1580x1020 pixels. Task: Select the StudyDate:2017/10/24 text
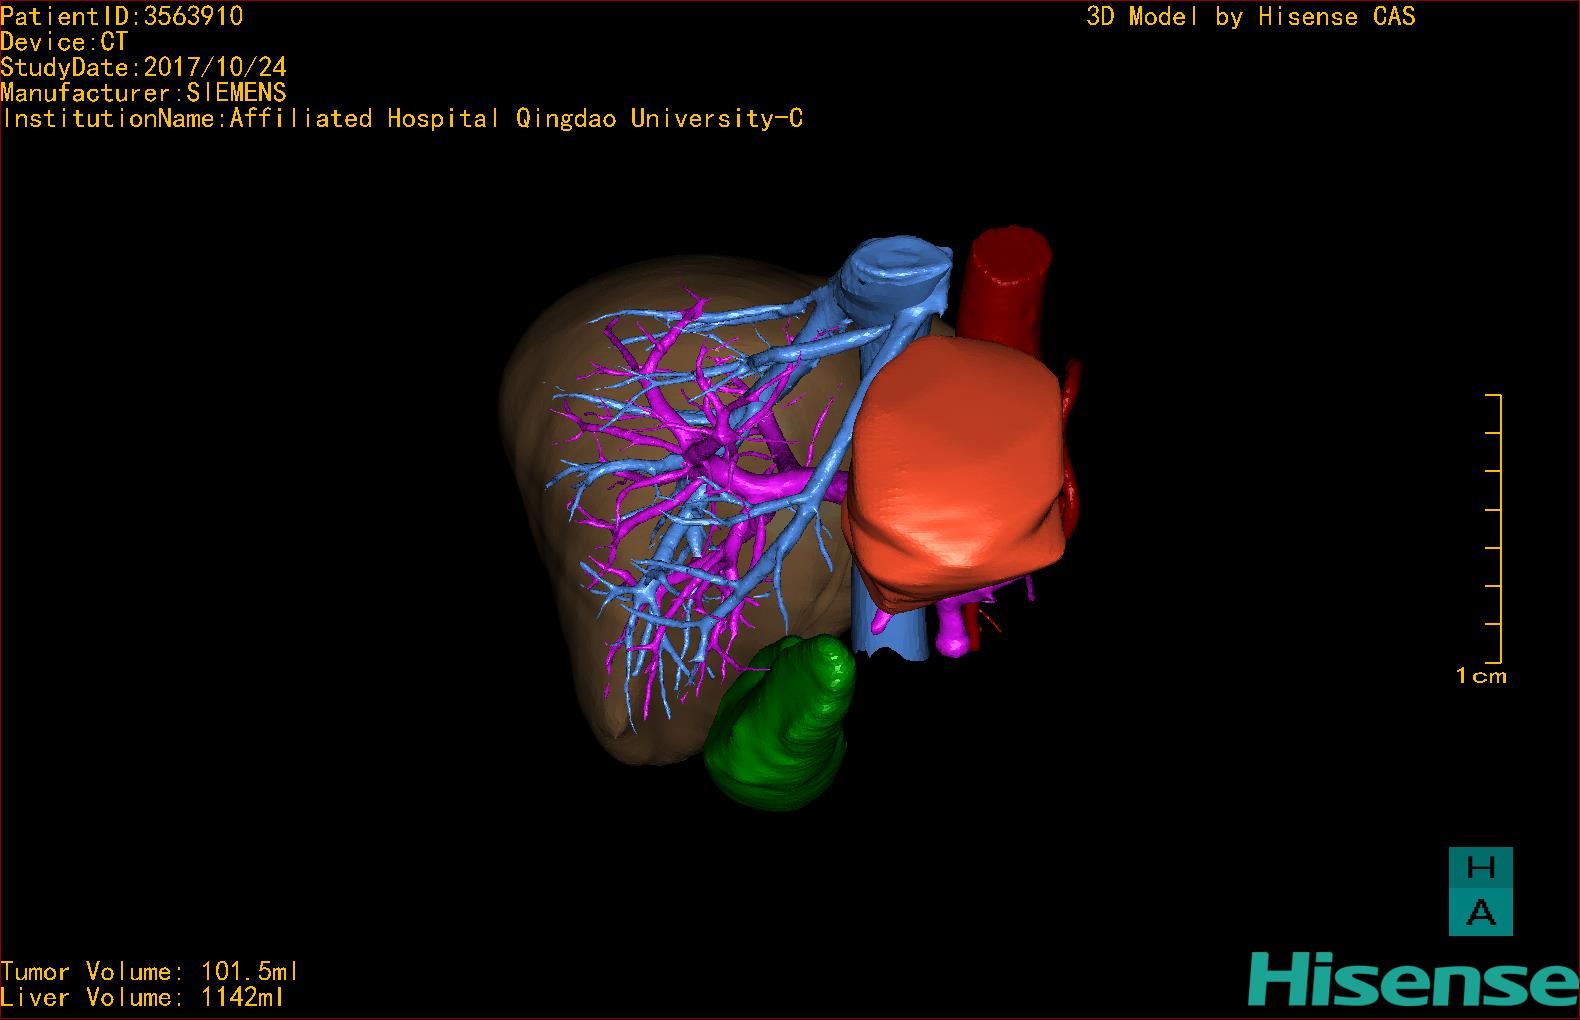pyautogui.click(x=143, y=67)
